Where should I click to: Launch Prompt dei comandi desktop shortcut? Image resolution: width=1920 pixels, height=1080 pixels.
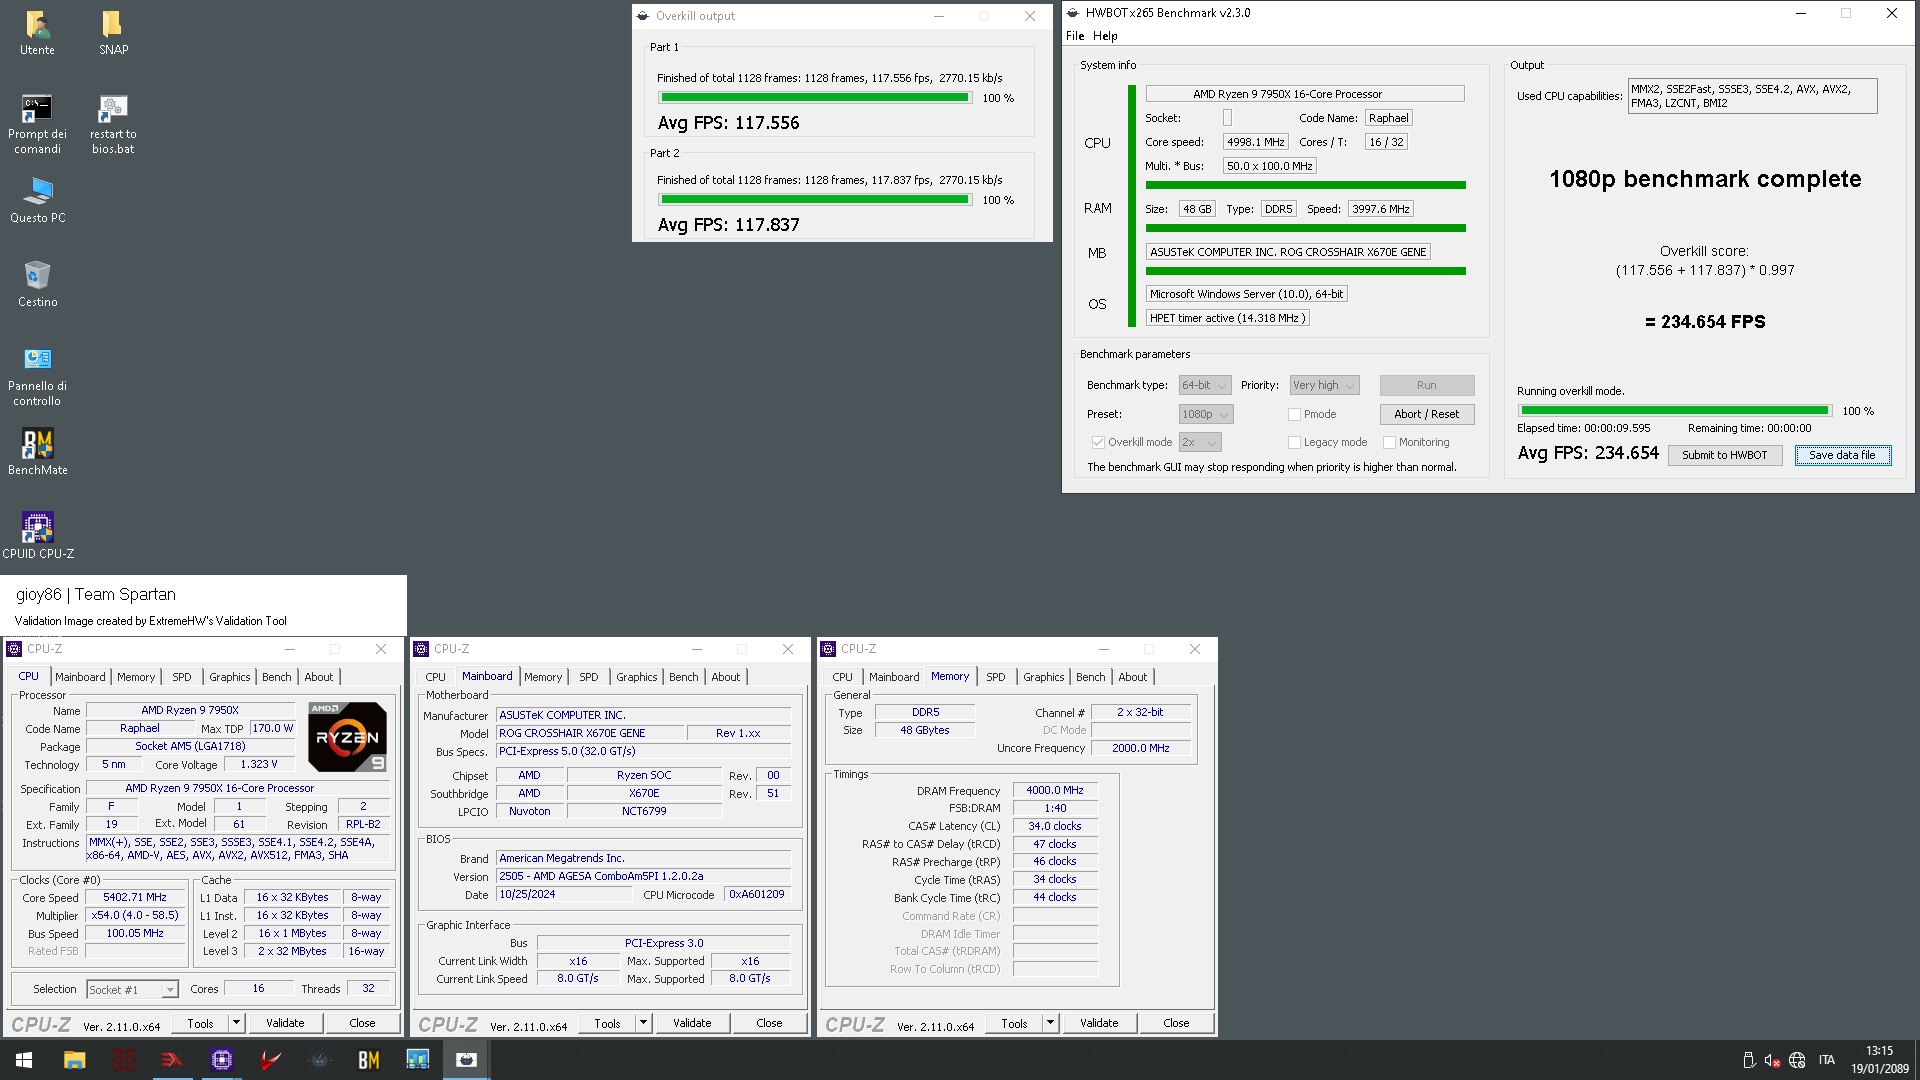pos(38,124)
